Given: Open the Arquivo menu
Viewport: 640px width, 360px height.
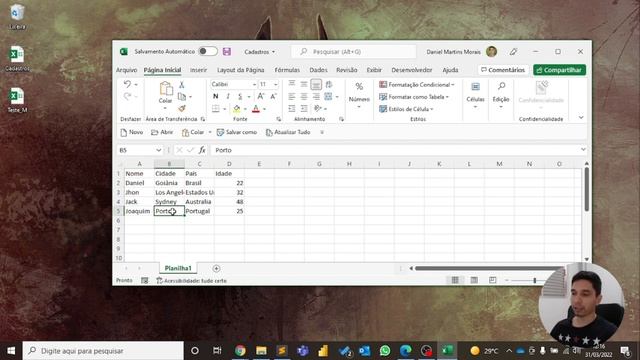Looking at the screenshot, I should (x=127, y=70).
